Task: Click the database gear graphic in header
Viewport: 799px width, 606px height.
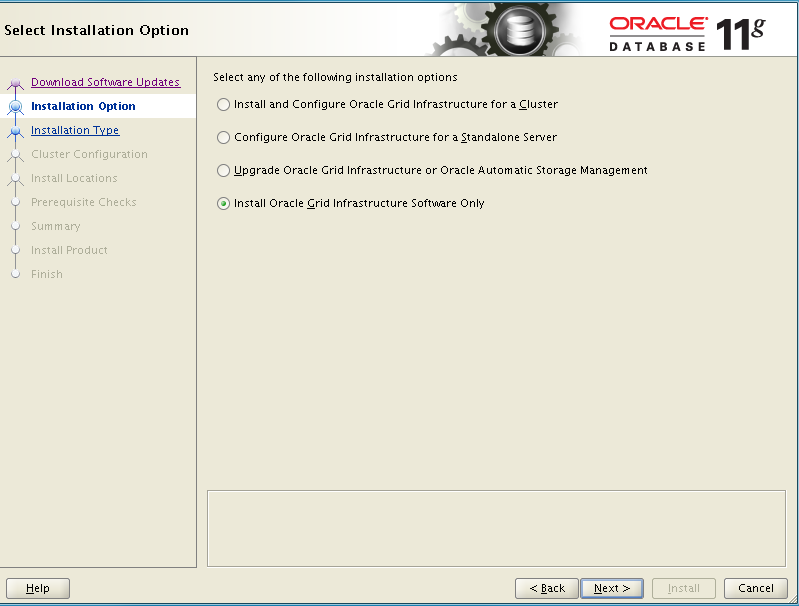Action: 518,29
